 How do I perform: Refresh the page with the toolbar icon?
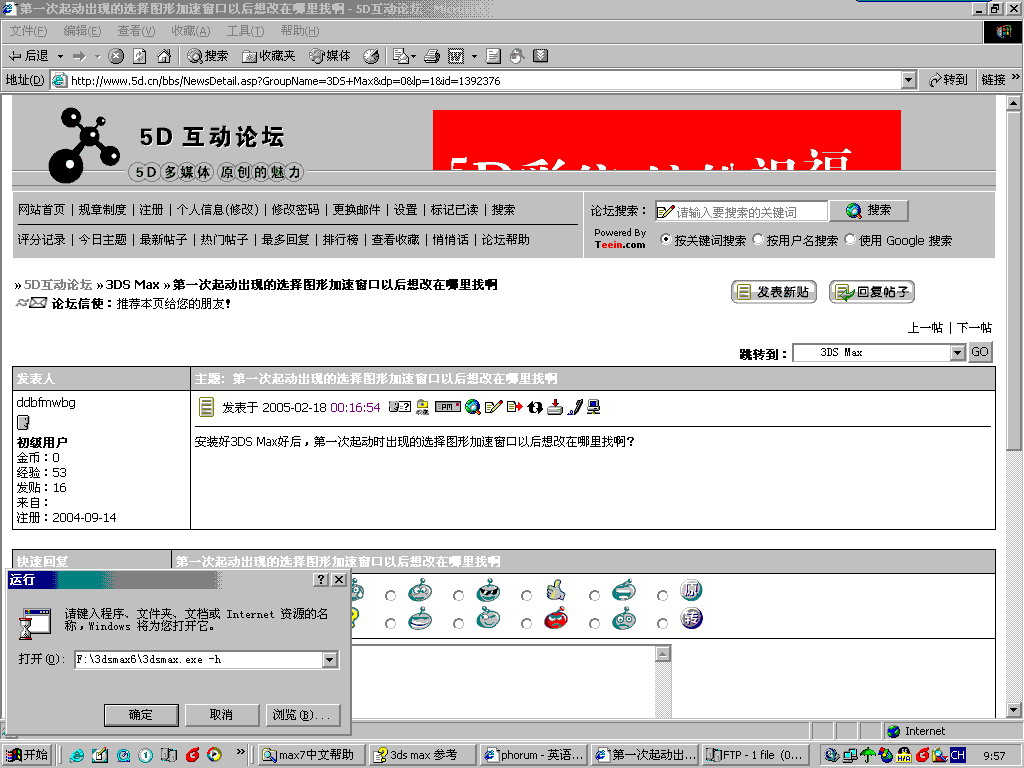139,57
